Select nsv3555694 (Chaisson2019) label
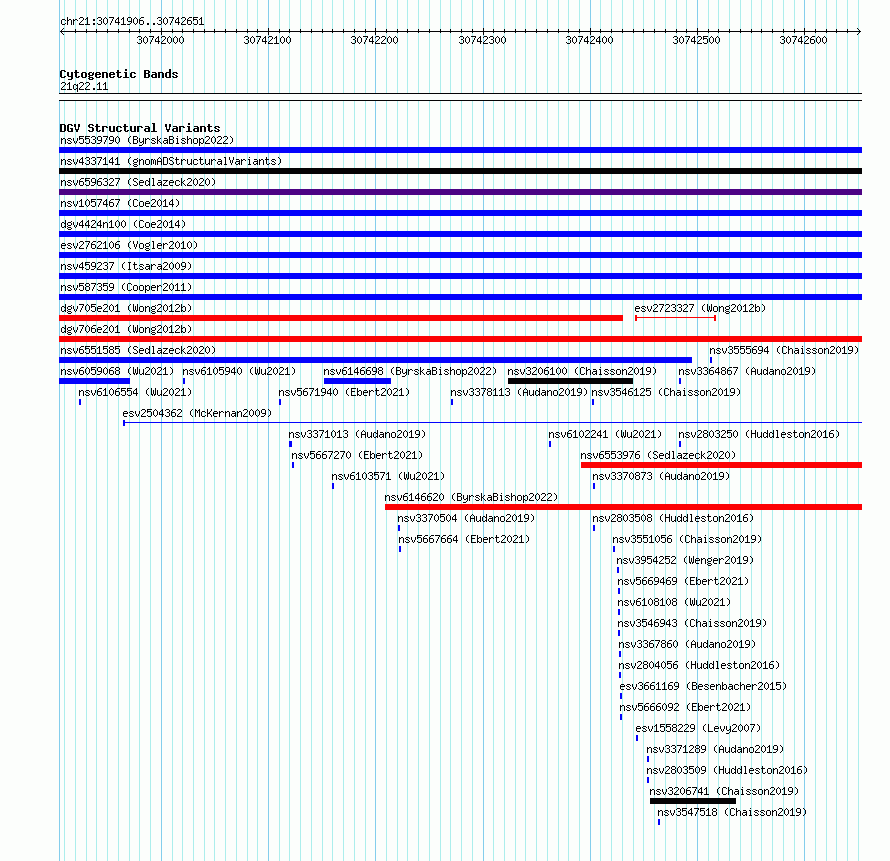Screen dimensions: 890x861 point(784,350)
